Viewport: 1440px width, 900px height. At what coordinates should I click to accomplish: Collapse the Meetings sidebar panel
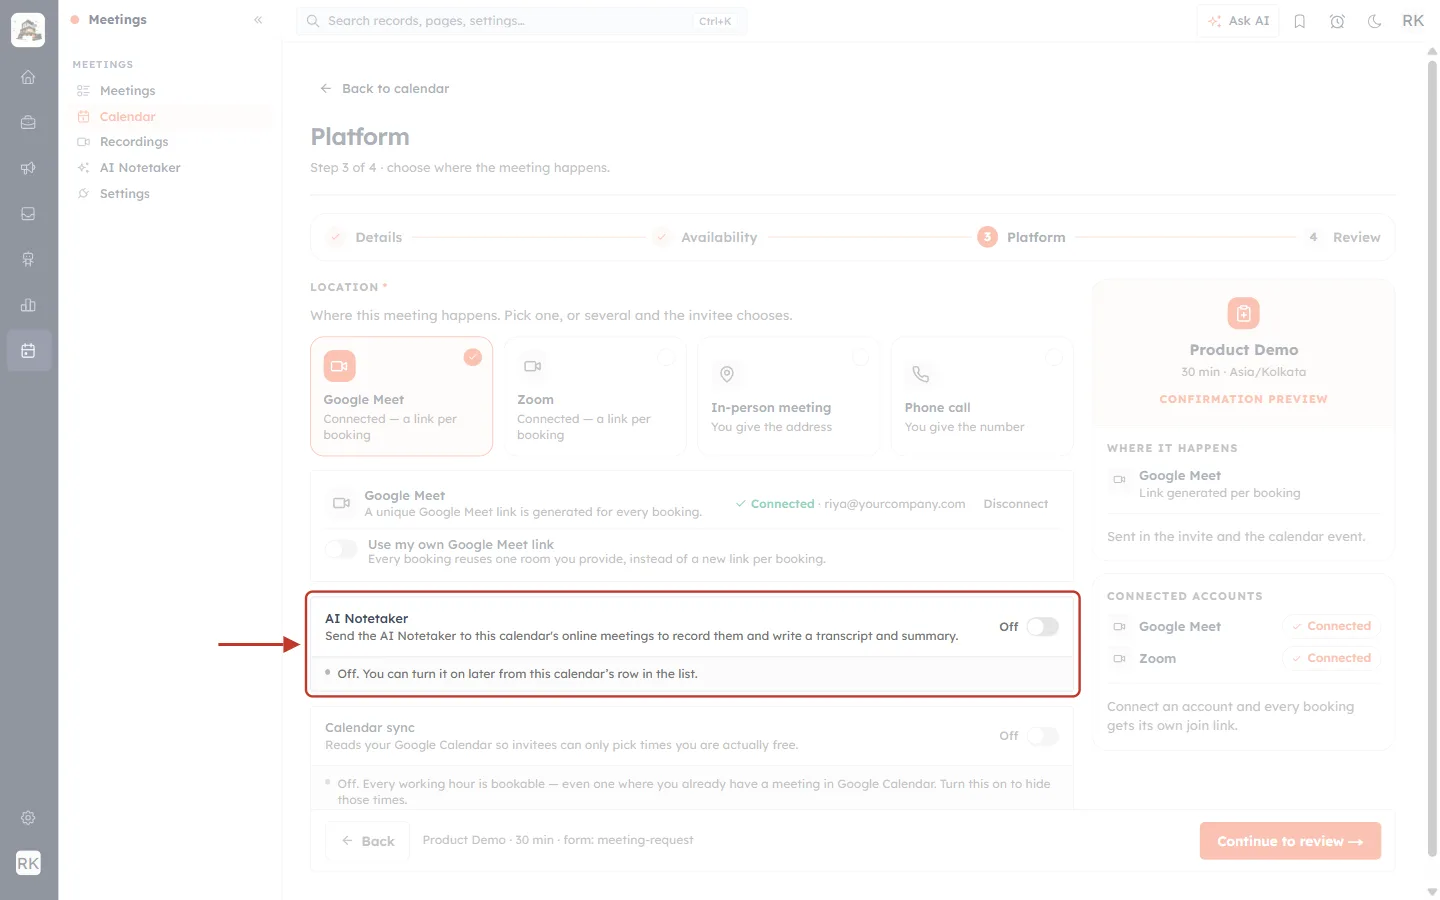258,20
